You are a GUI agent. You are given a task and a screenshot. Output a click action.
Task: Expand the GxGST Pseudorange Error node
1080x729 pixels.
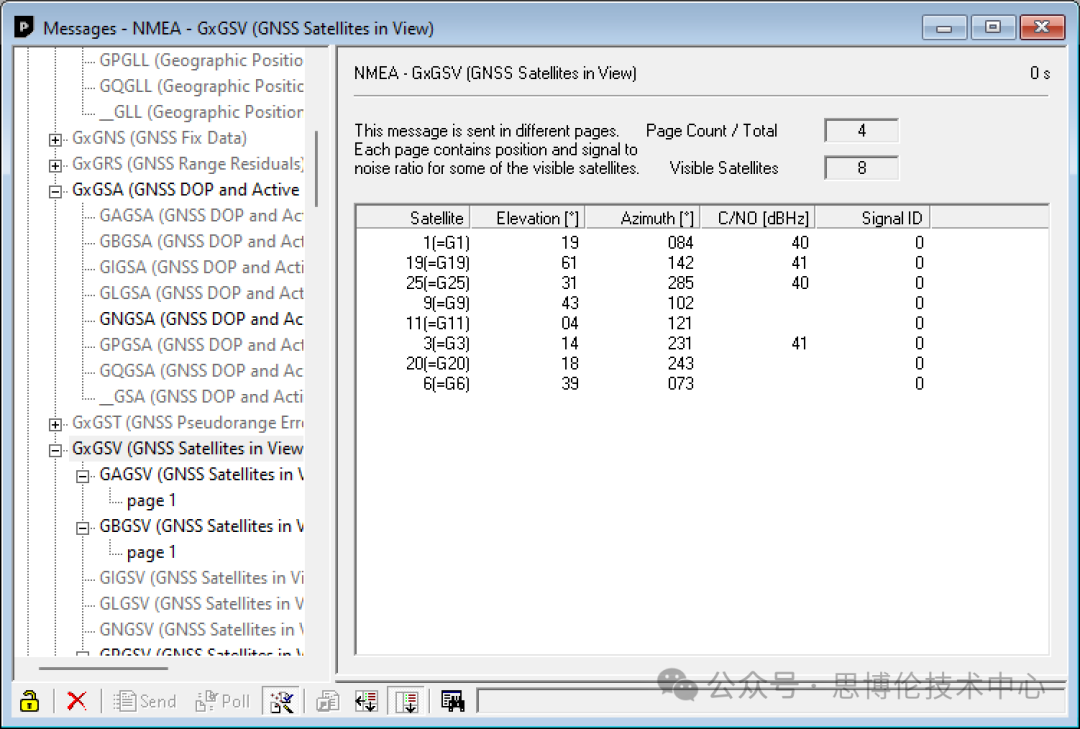coord(56,424)
